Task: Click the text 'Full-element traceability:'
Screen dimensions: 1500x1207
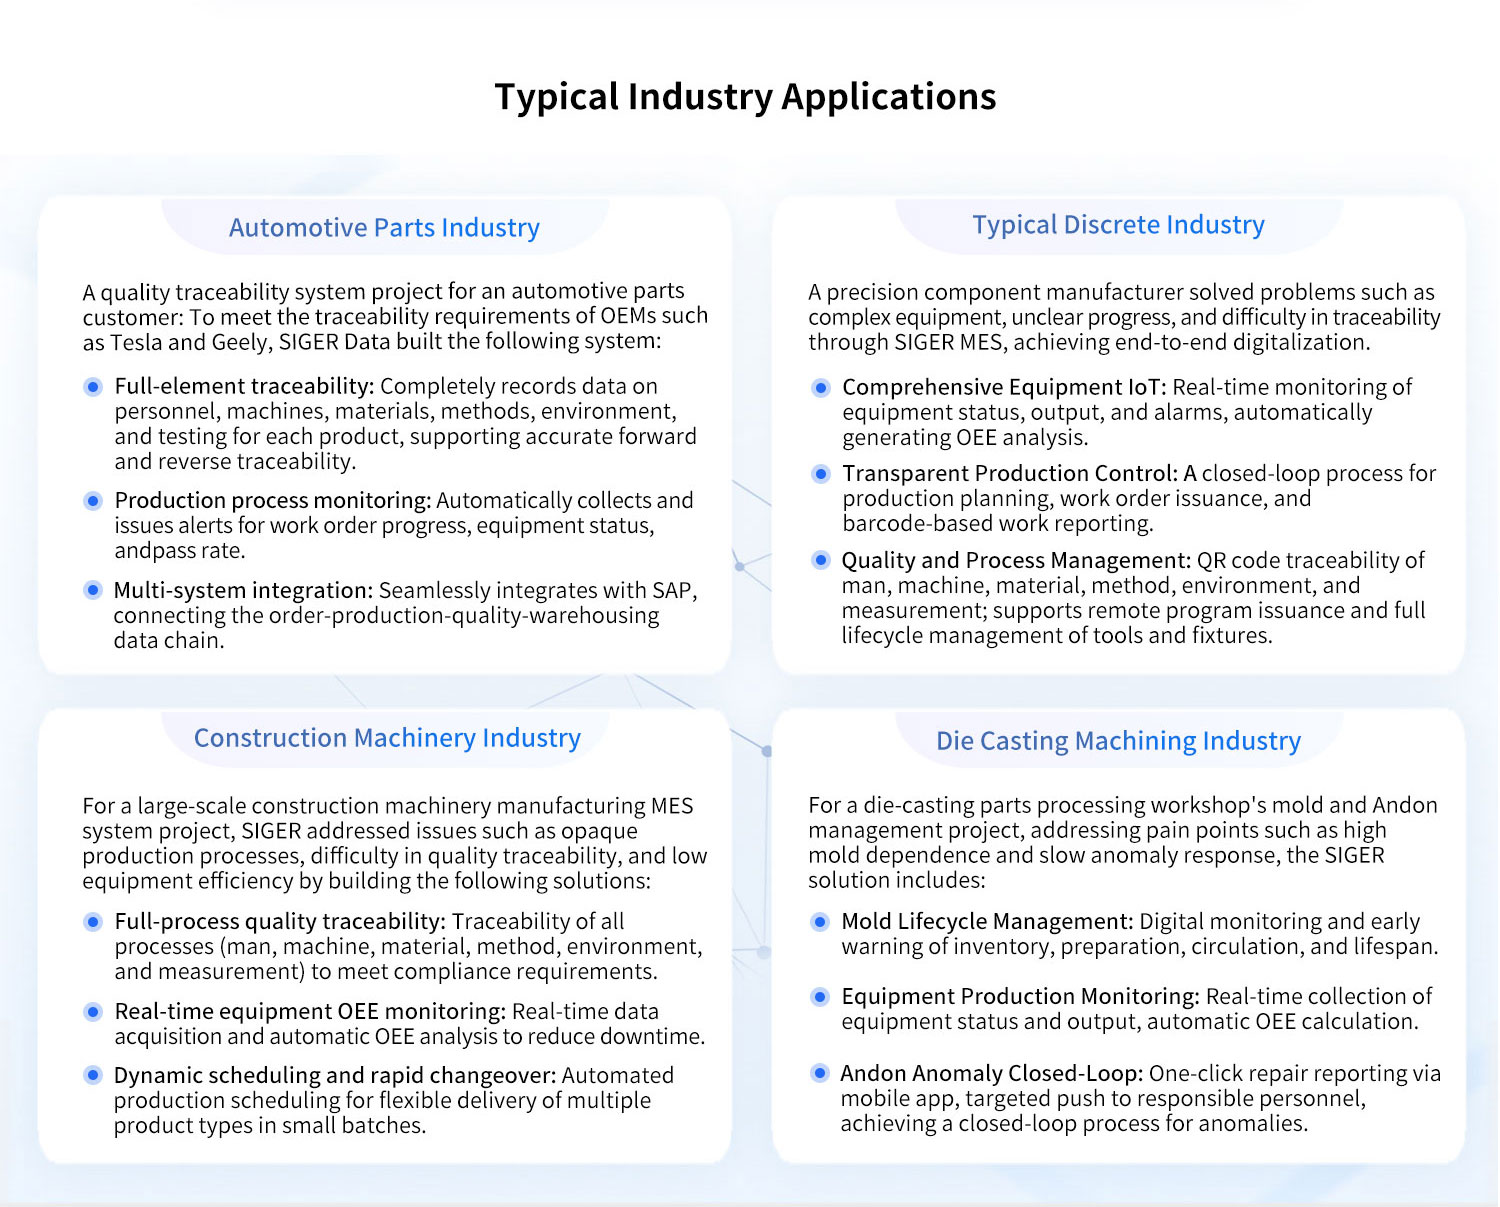Action: point(244,386)
